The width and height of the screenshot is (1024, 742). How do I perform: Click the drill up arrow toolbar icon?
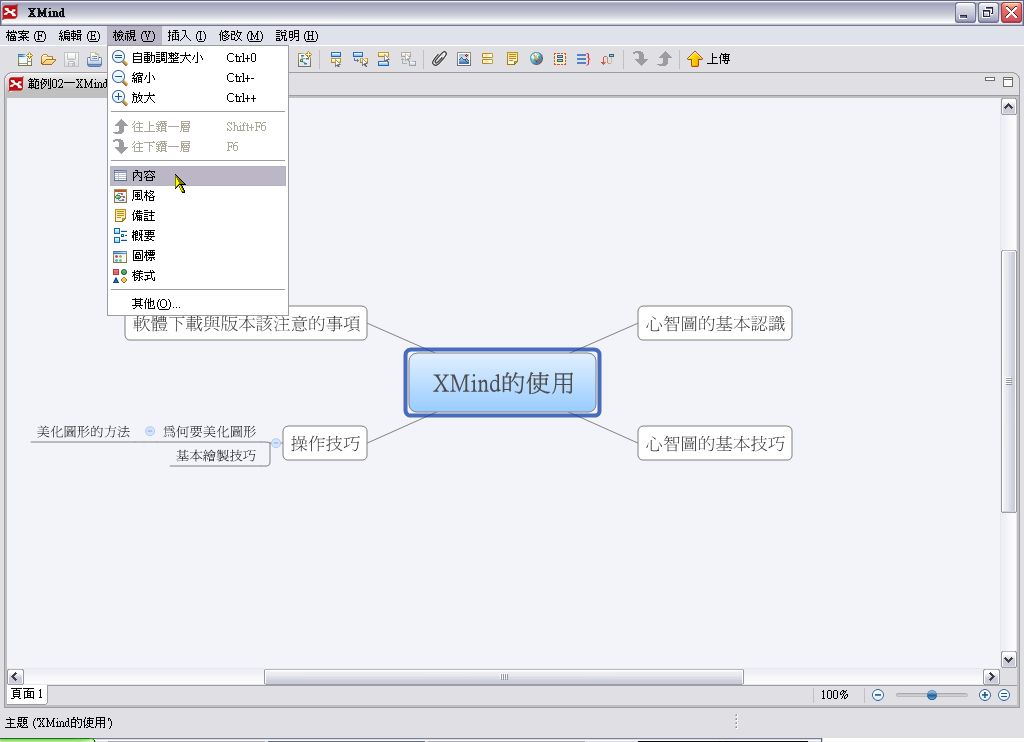tap(664, 59)
